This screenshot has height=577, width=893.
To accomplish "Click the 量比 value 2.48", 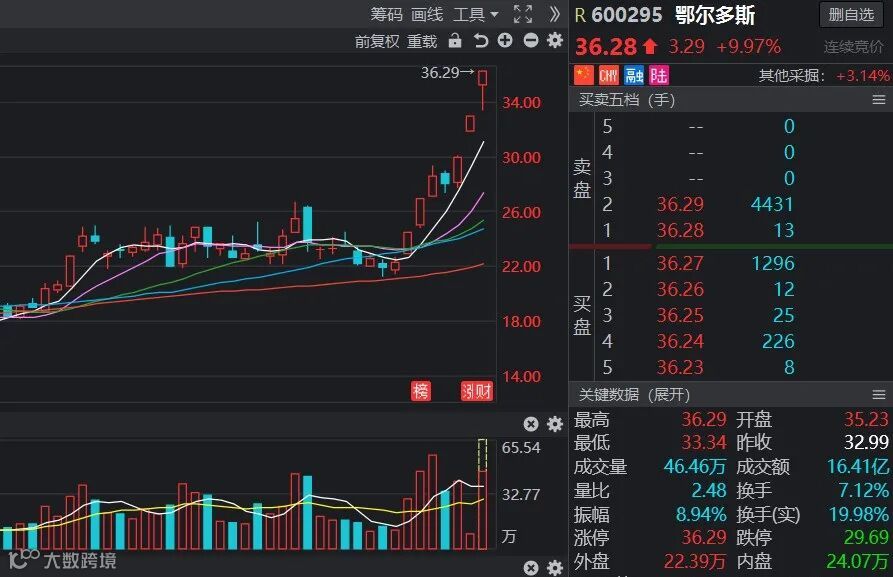I will [x=709, y=490].
